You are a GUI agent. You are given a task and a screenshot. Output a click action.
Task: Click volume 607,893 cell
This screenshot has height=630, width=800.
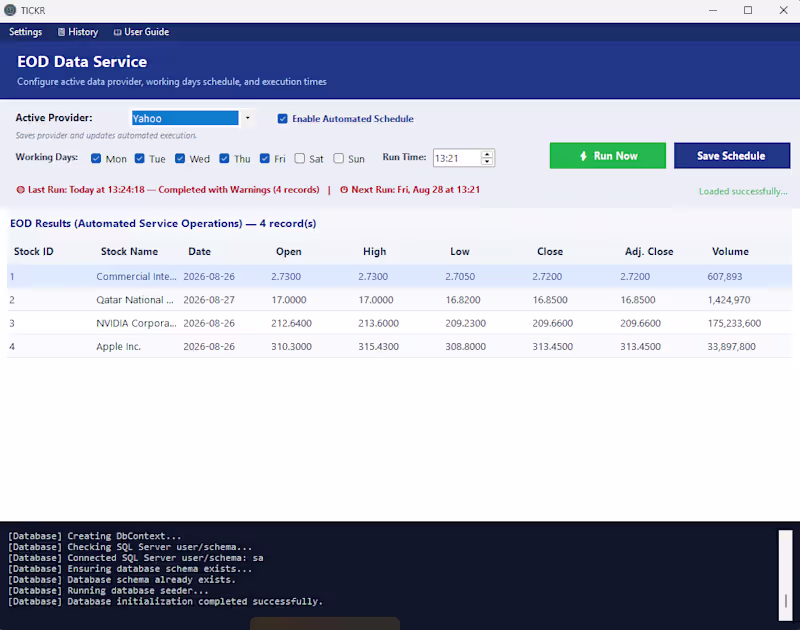tap(725, 276)
